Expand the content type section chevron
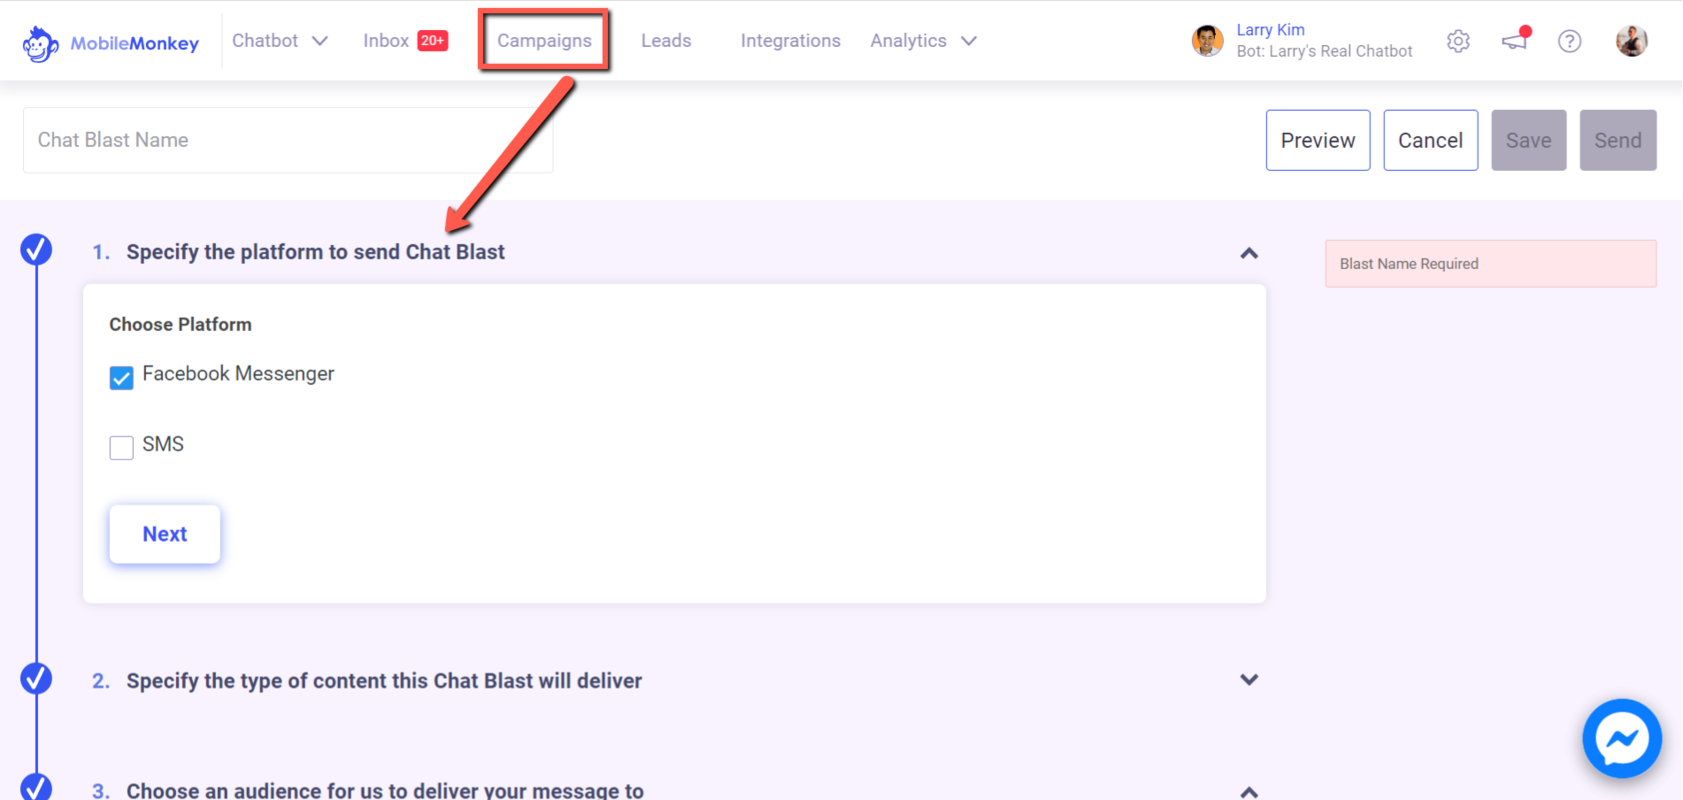The width and height of the screenshot is (1683, 800). pos(1249,680)
